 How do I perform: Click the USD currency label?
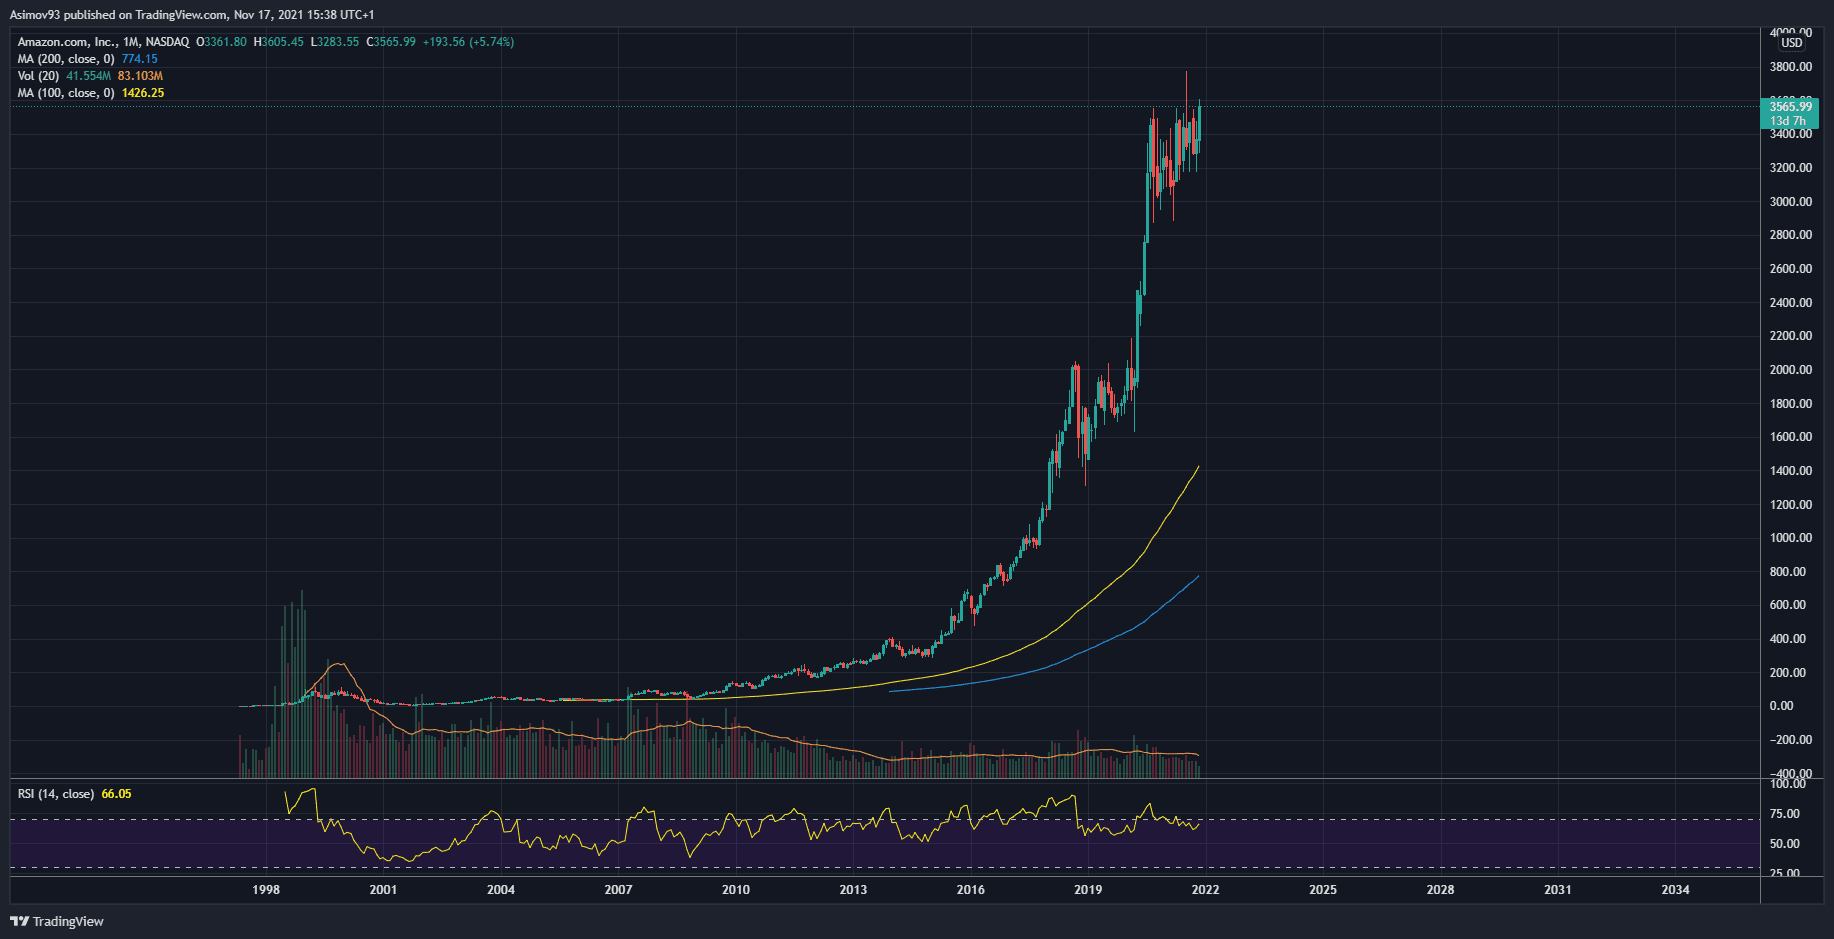1791,43
